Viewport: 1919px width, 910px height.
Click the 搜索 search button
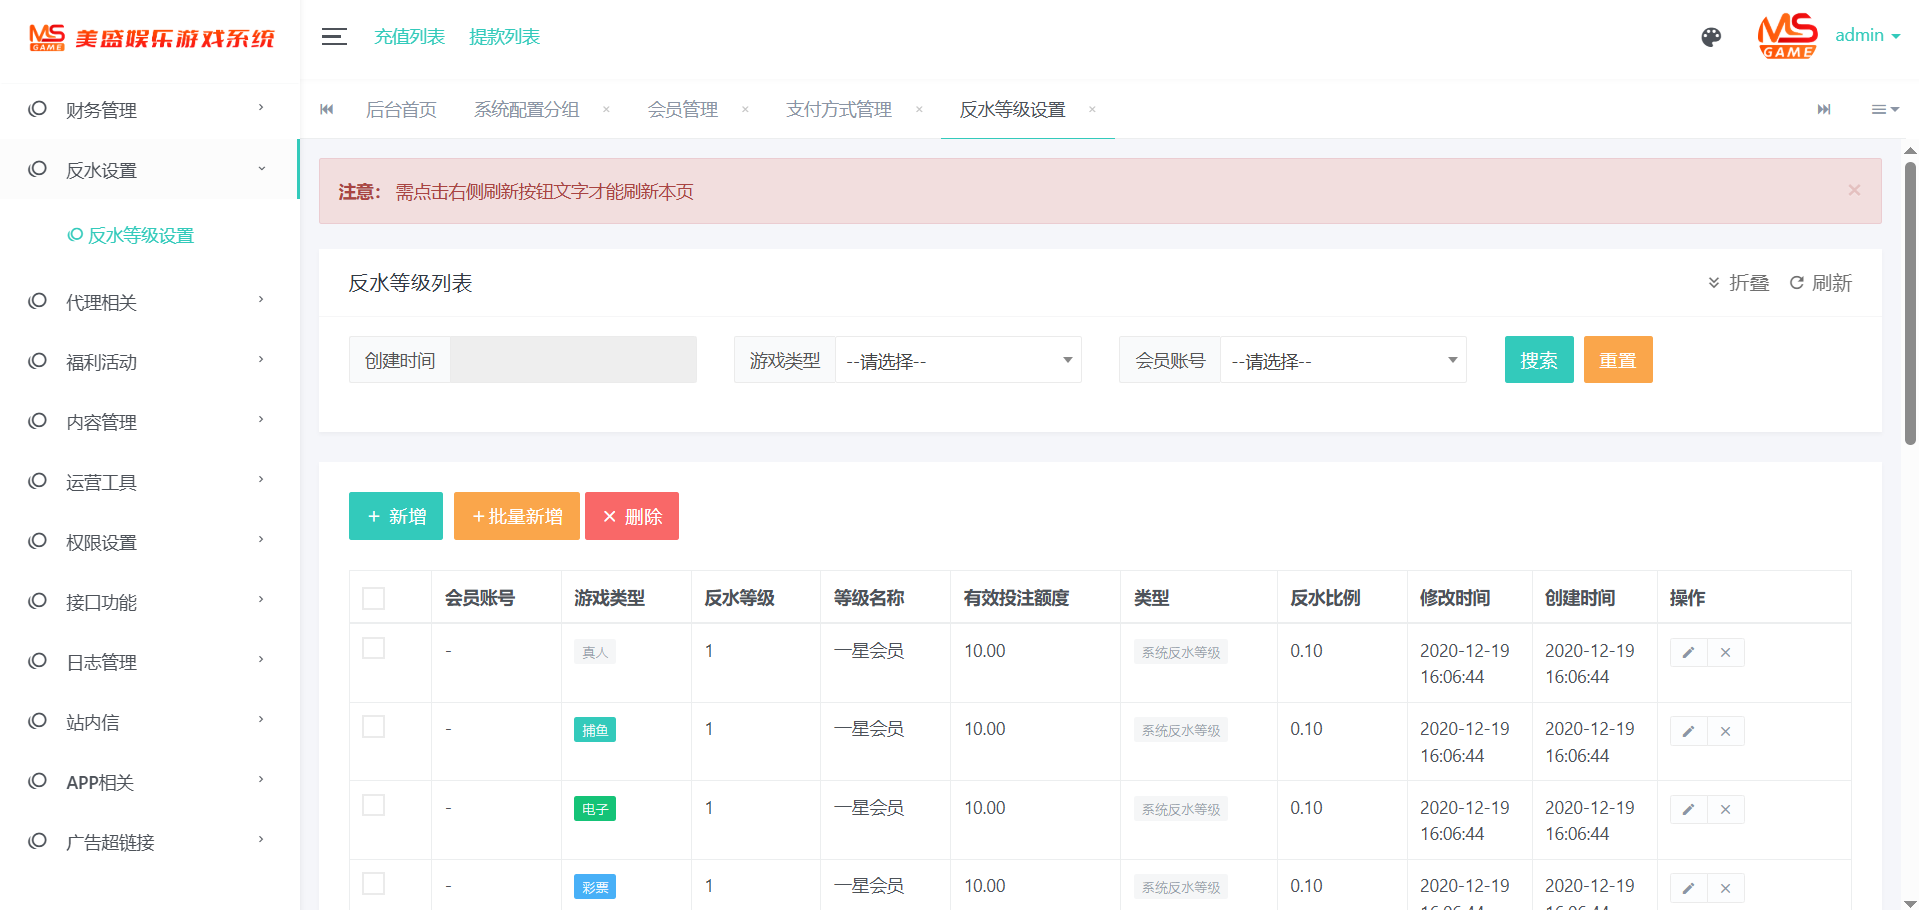click(x=1538, y=360)
